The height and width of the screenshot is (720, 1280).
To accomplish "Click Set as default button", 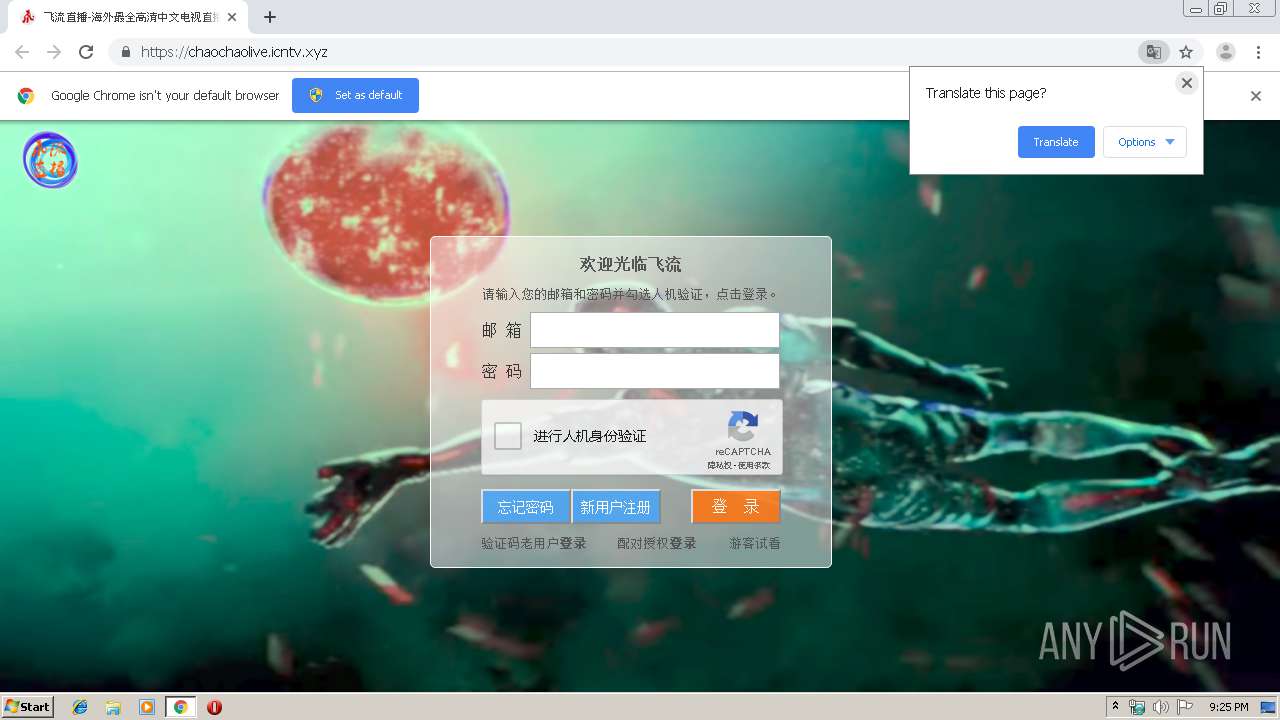I will click(355, 96).
